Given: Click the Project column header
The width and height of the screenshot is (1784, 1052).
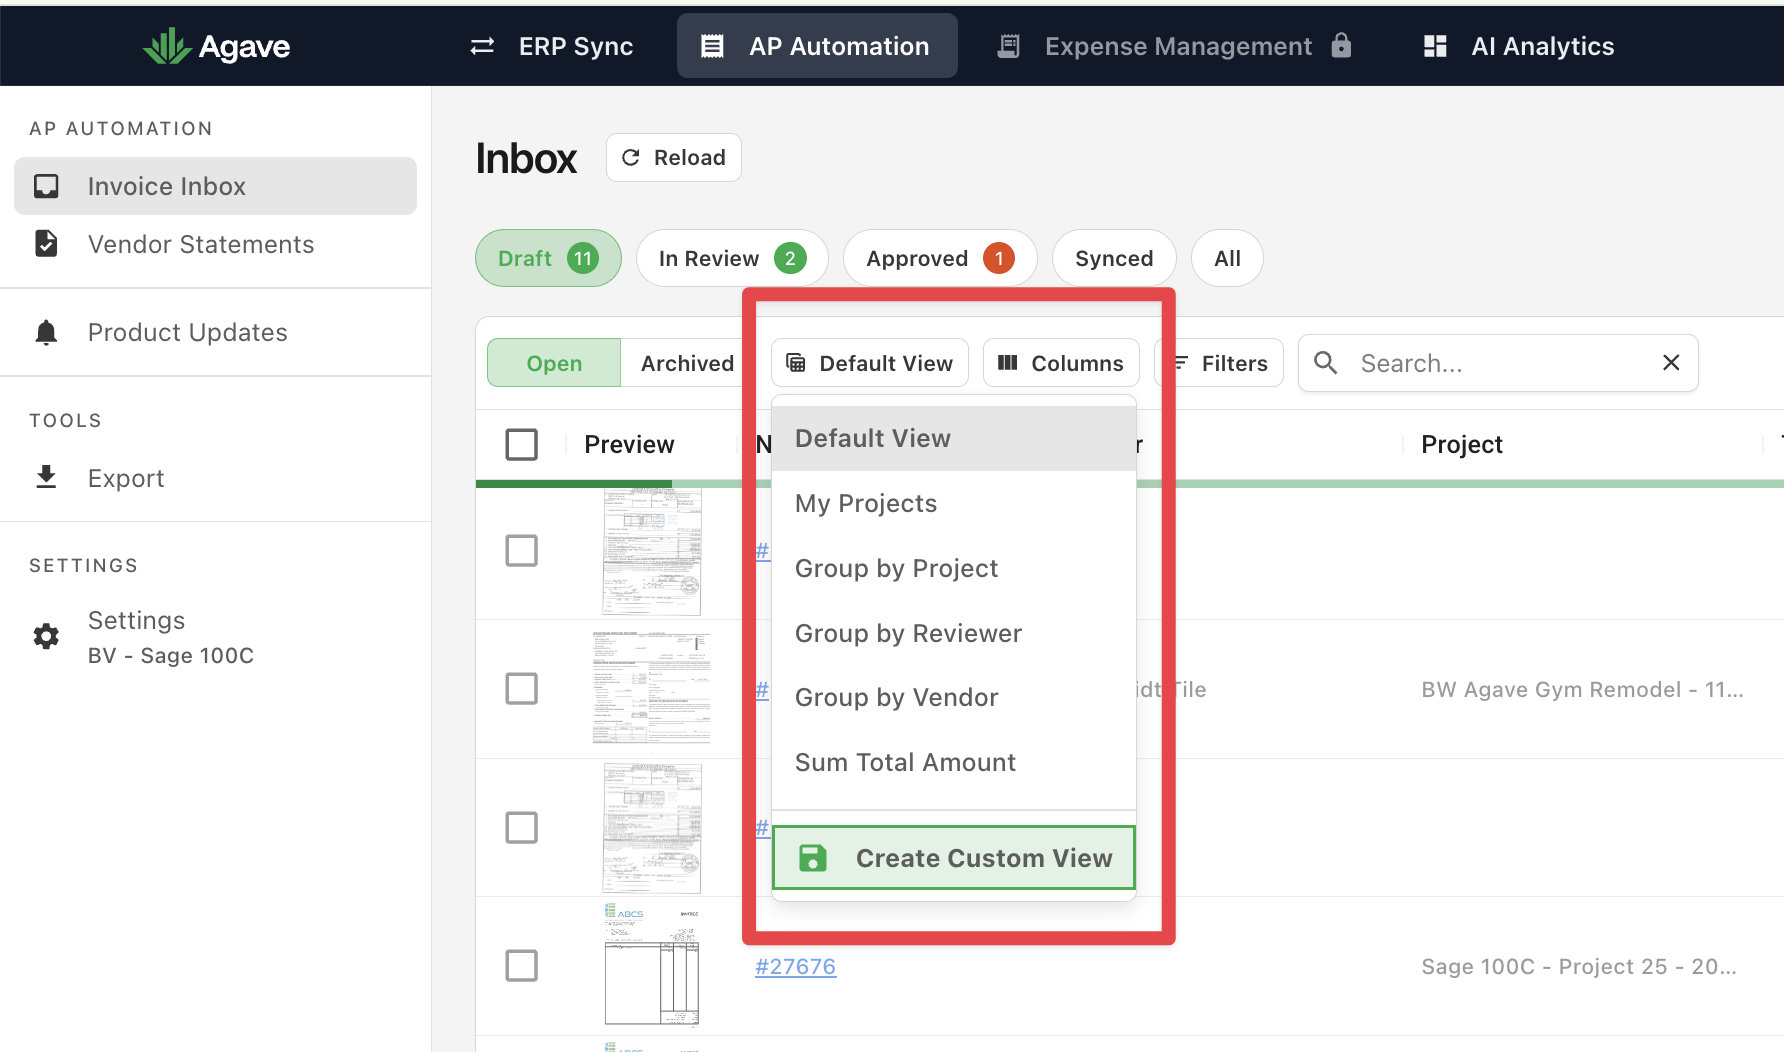Looking at the screenshot, I should pyautogui.click(x=1461, y=444).
